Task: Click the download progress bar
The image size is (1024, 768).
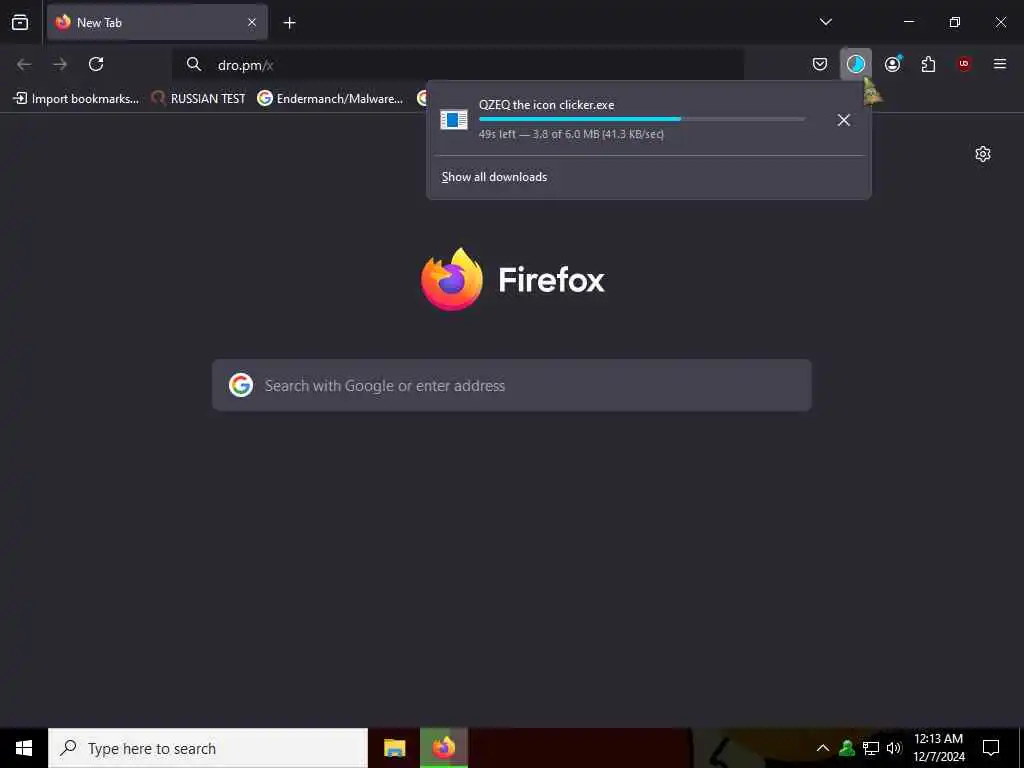Action: pyautogui.click(x=642, y=119)
